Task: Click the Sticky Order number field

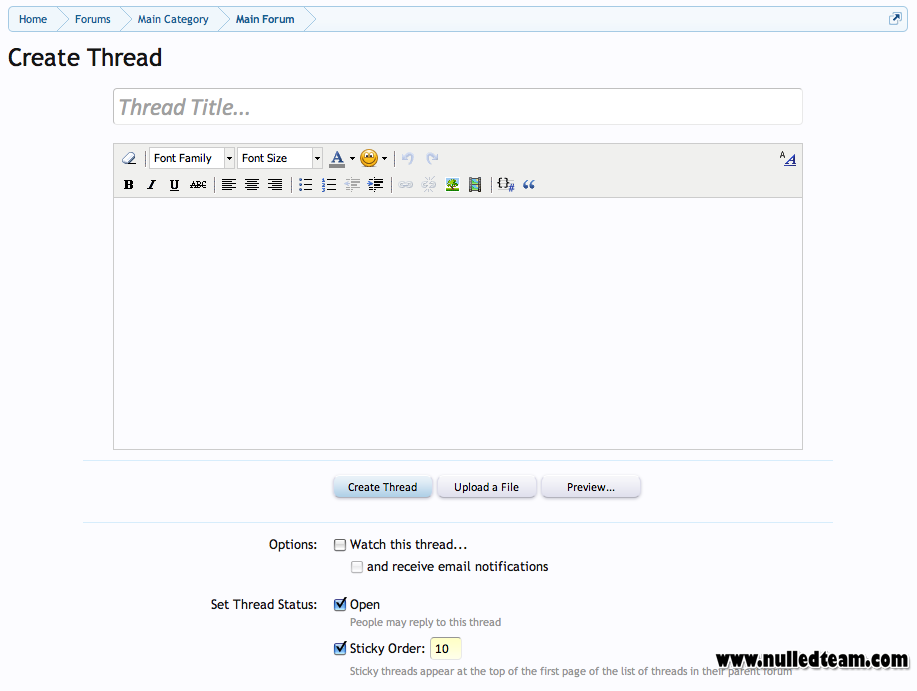Action: (x=446, y=648)
